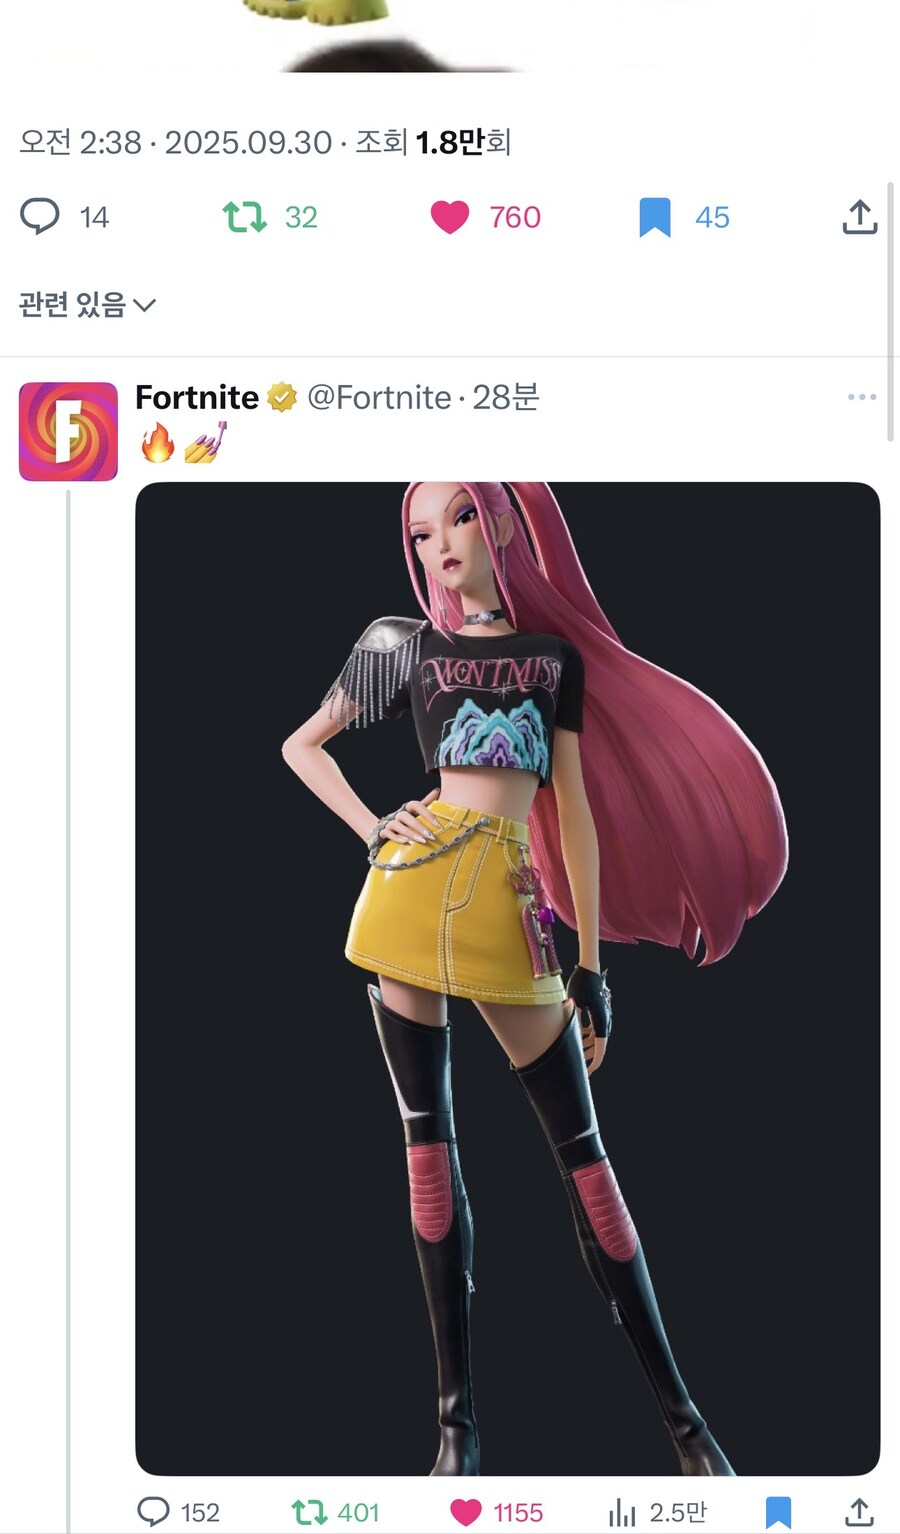Click the 조회 1.8만회 view count
This screenshot has width=900, height=1534.
click(x=433, y=142)
